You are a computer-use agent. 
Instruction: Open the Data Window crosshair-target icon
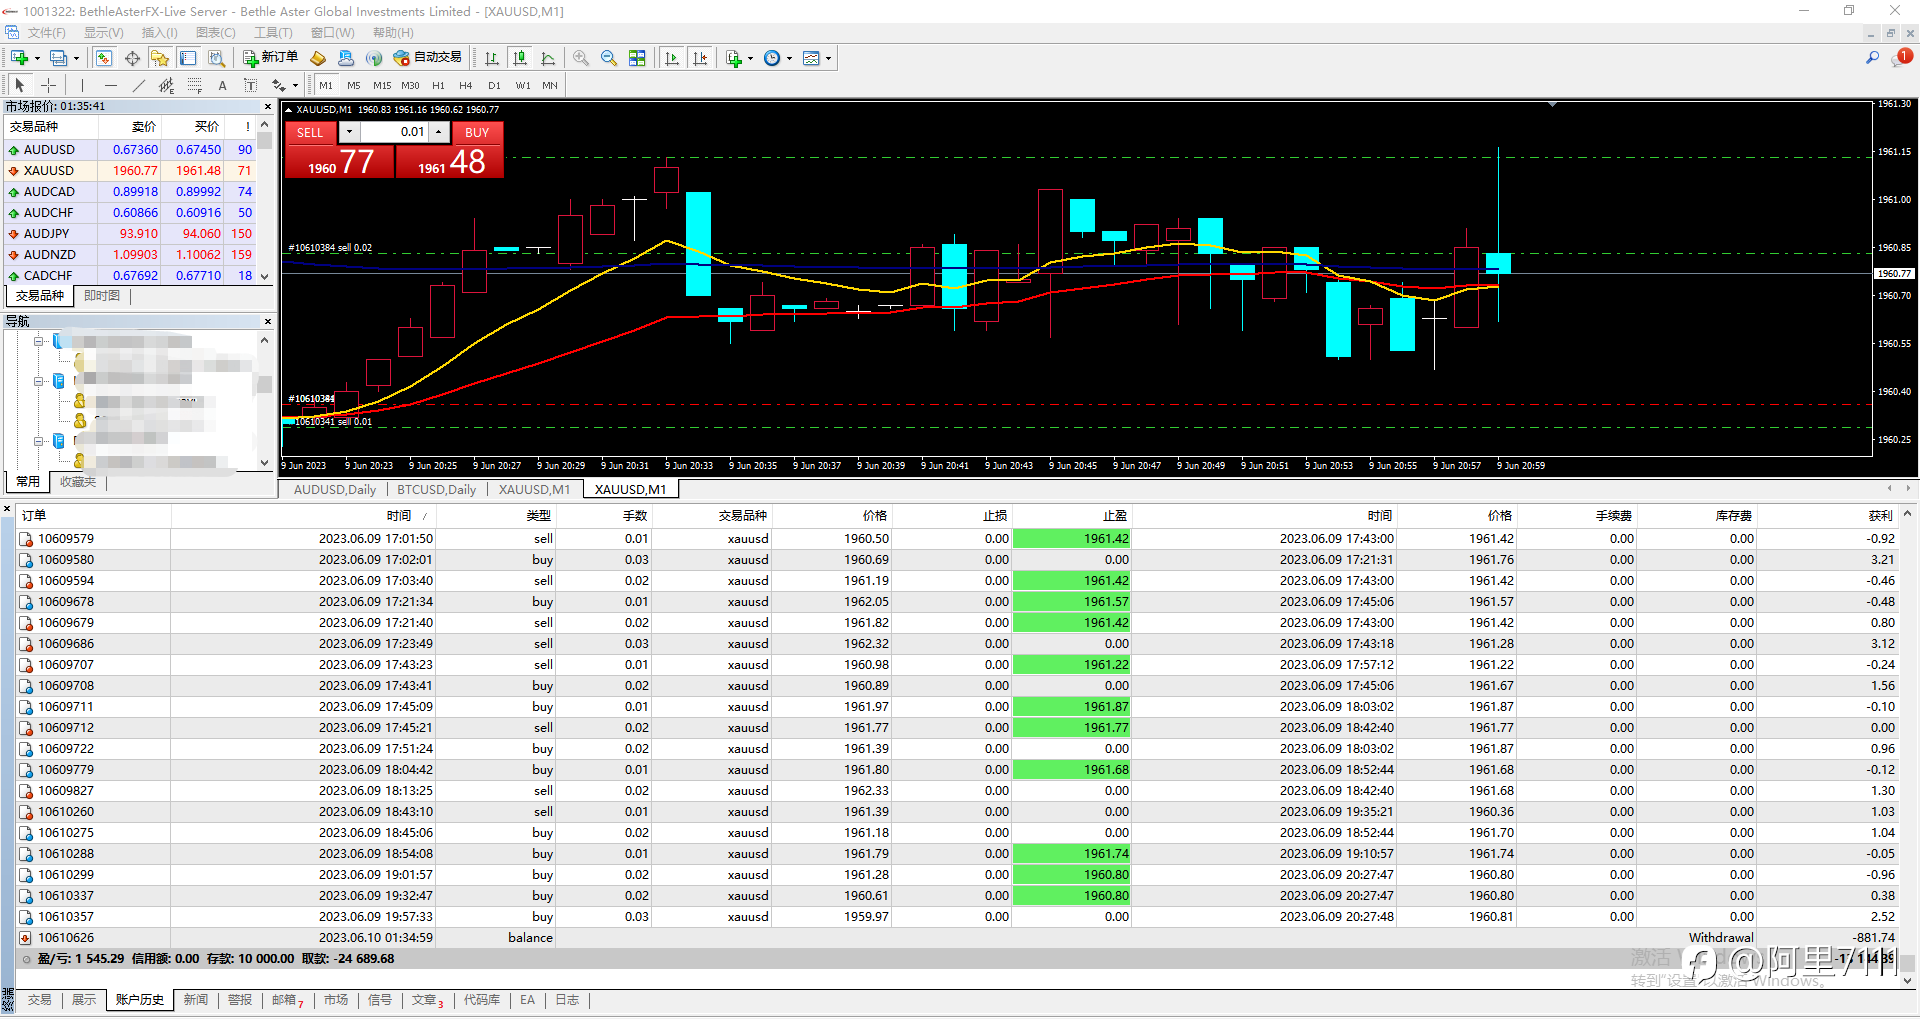pos(132,58)
